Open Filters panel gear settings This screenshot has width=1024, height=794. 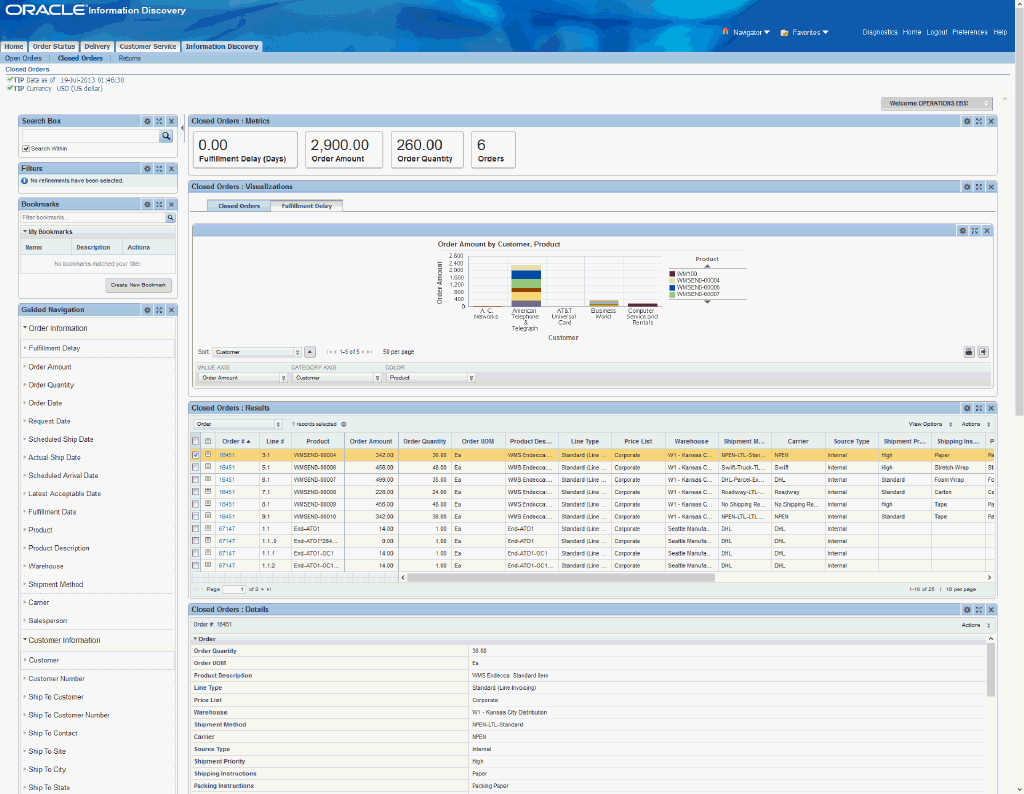(147, 168)
